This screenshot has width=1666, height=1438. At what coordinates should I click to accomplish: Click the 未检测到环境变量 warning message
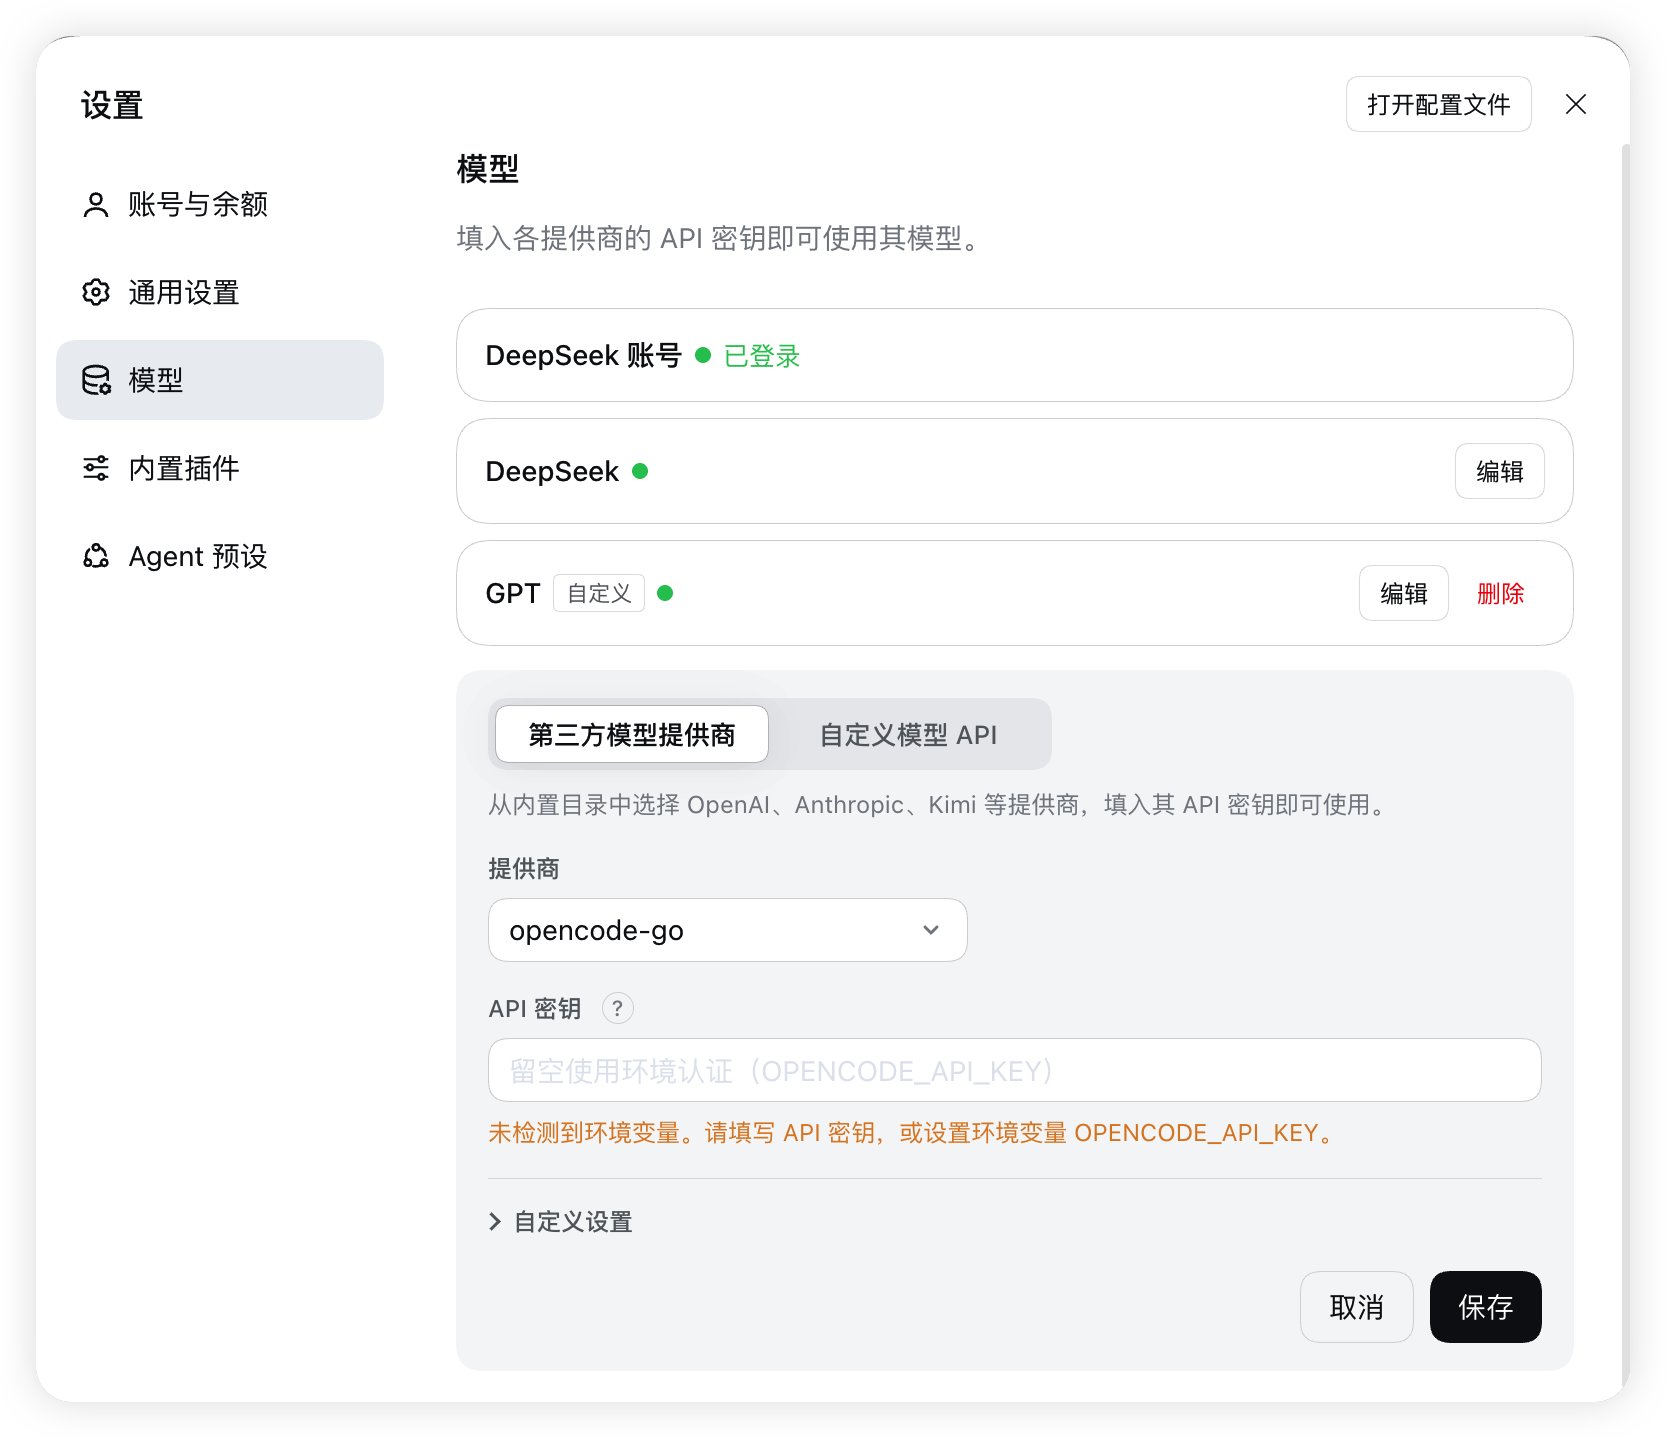pyautogui.click(x=913, y=1133)
